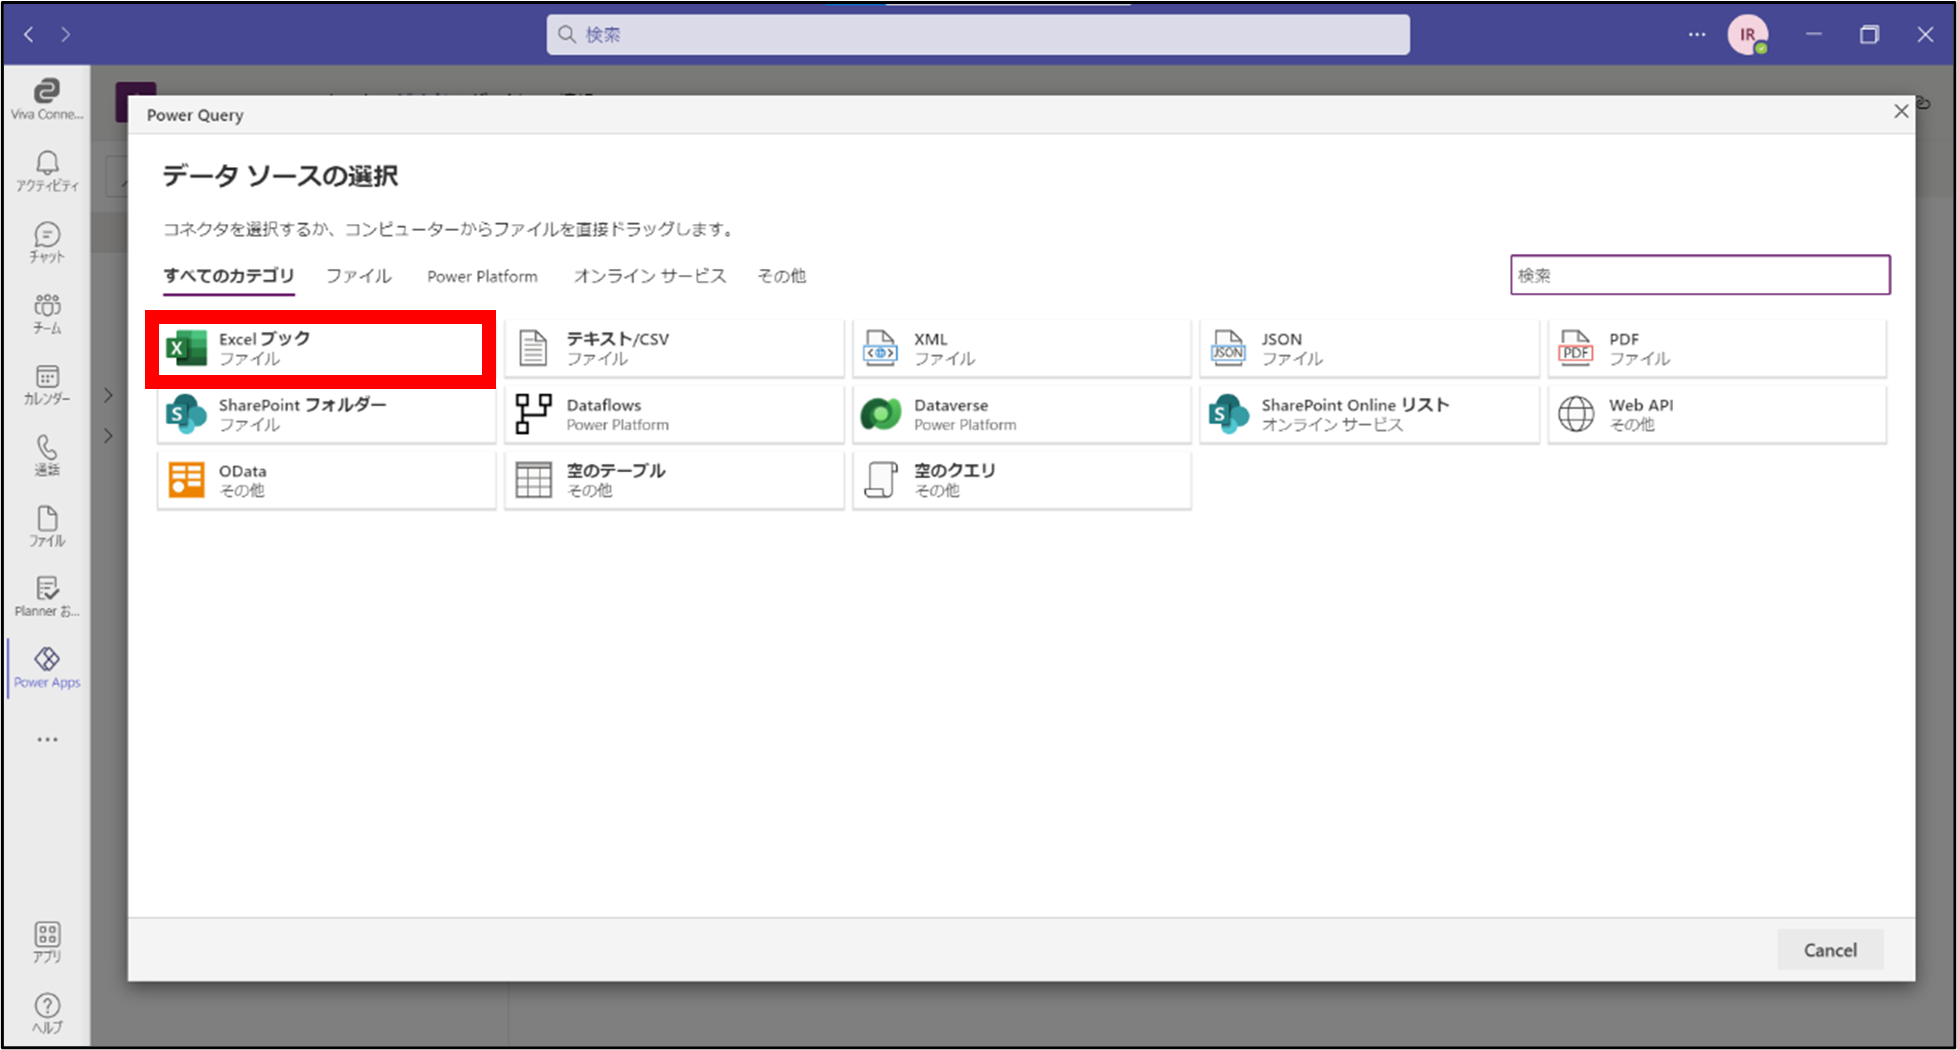Open the Dataflows connector
1957x1050 pixels.
tap(672, 413)
